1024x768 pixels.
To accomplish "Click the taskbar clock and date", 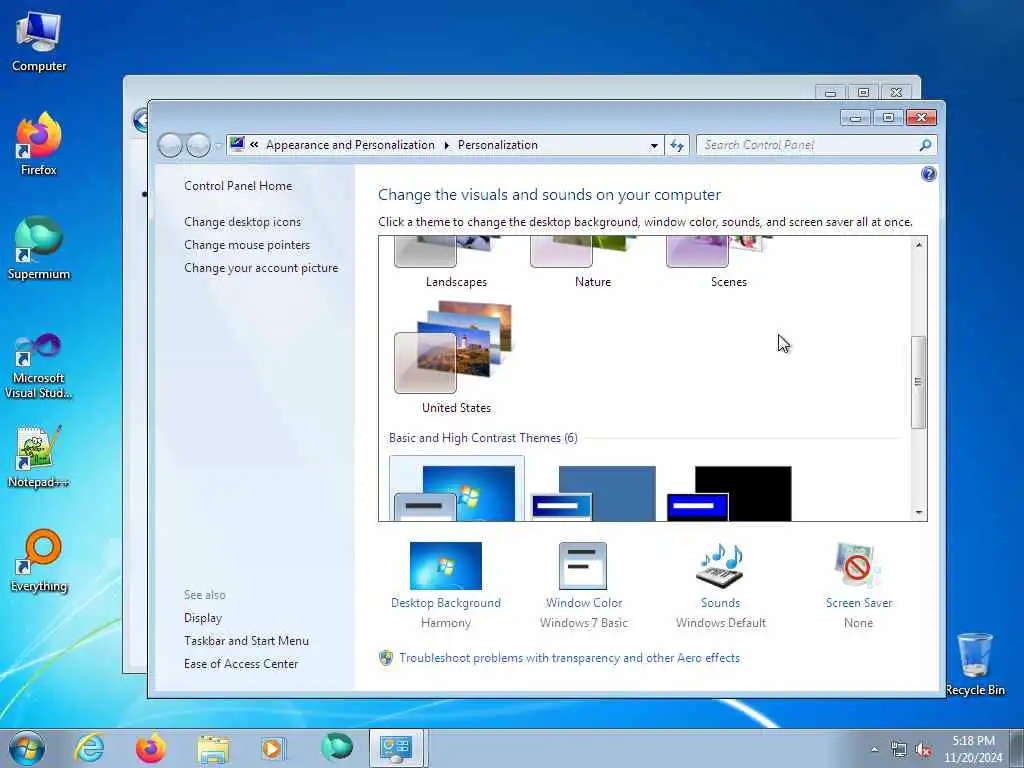I will [973, 749].
